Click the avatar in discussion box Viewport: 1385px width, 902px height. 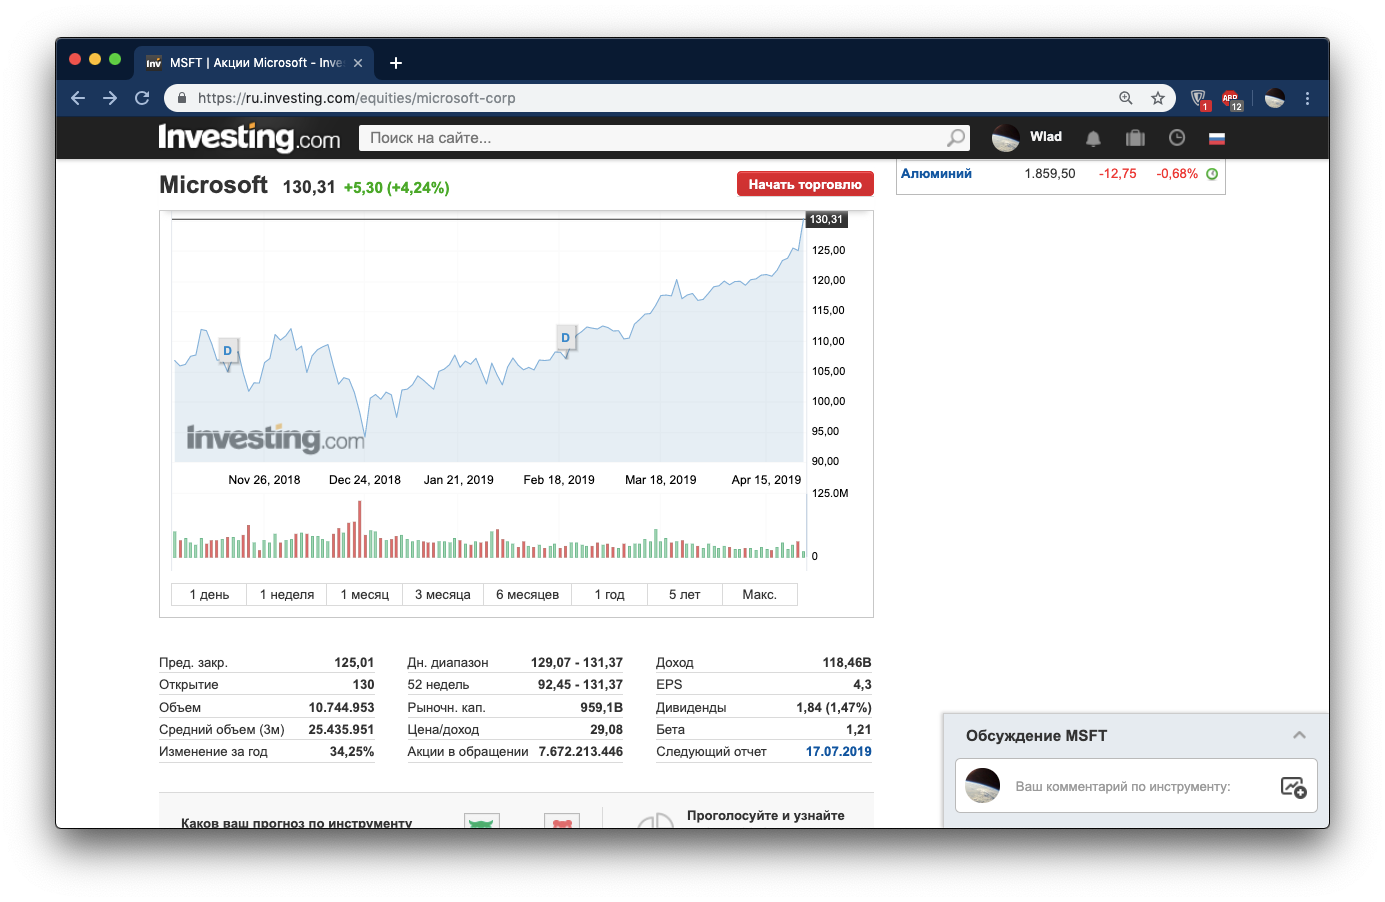[983, 786]
